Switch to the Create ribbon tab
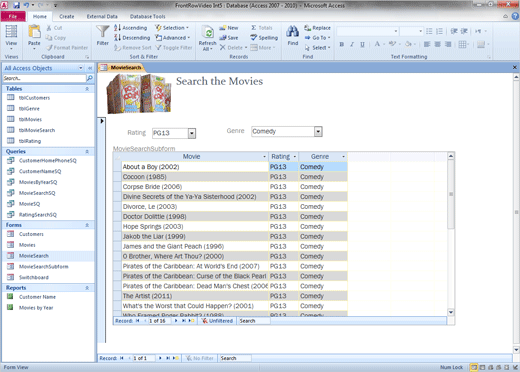This screenshot has width=520, height=372. pos(67,16)
